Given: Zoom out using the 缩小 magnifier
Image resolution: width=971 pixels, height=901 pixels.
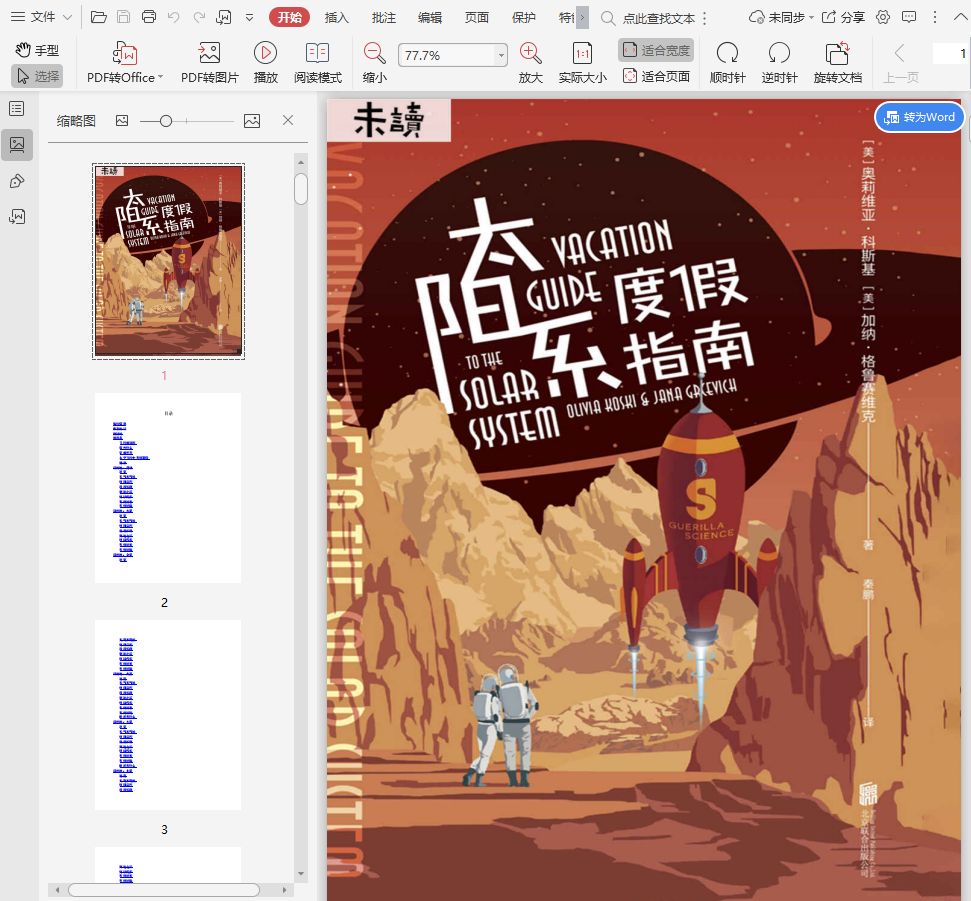Looking at the screenshot, I should pyautogui.click(x=375, y=54).
